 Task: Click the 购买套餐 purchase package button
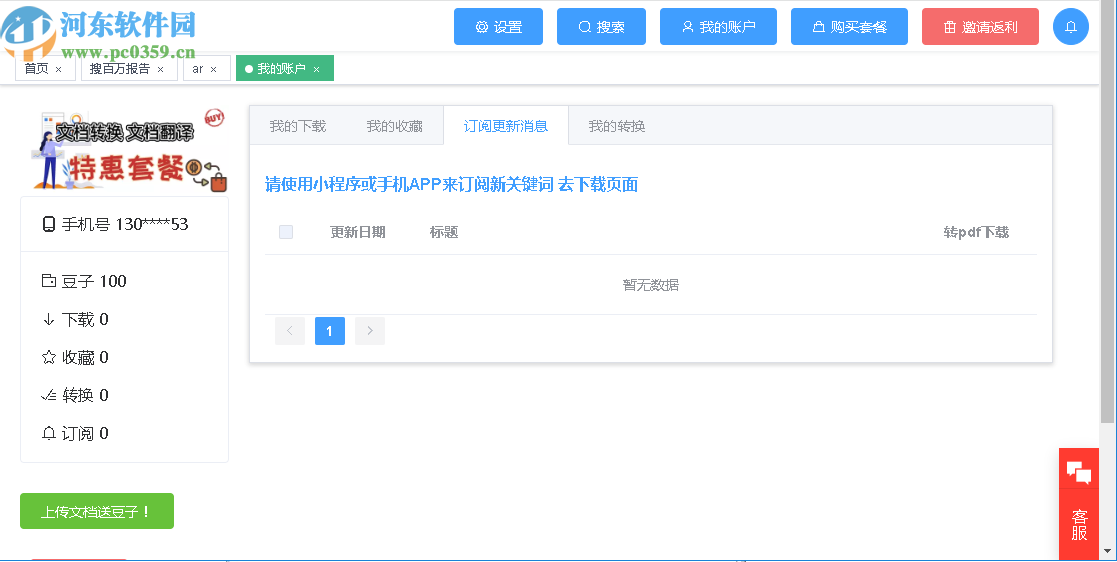pos(849,27)
